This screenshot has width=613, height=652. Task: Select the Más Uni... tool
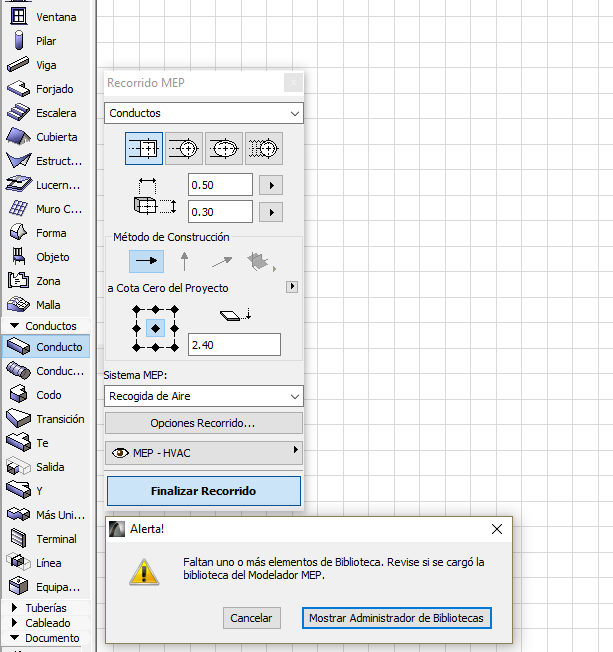point(46,515)
